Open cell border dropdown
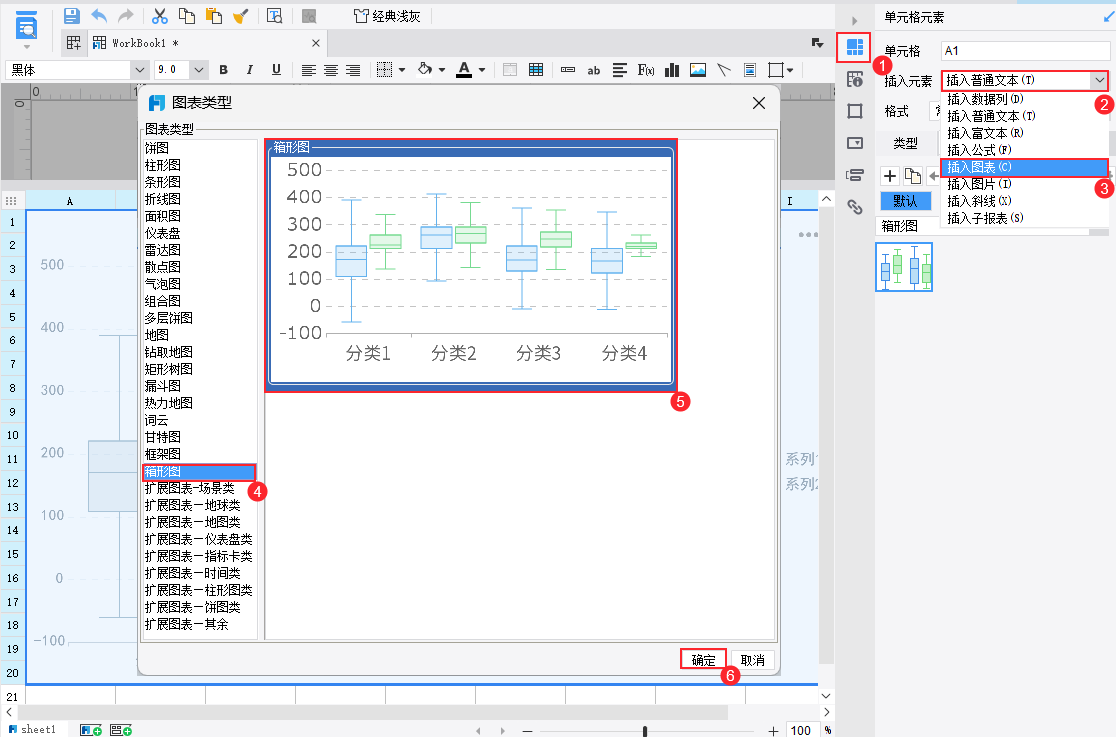This screenshot has width=1116, height=737. click(402, 70)
